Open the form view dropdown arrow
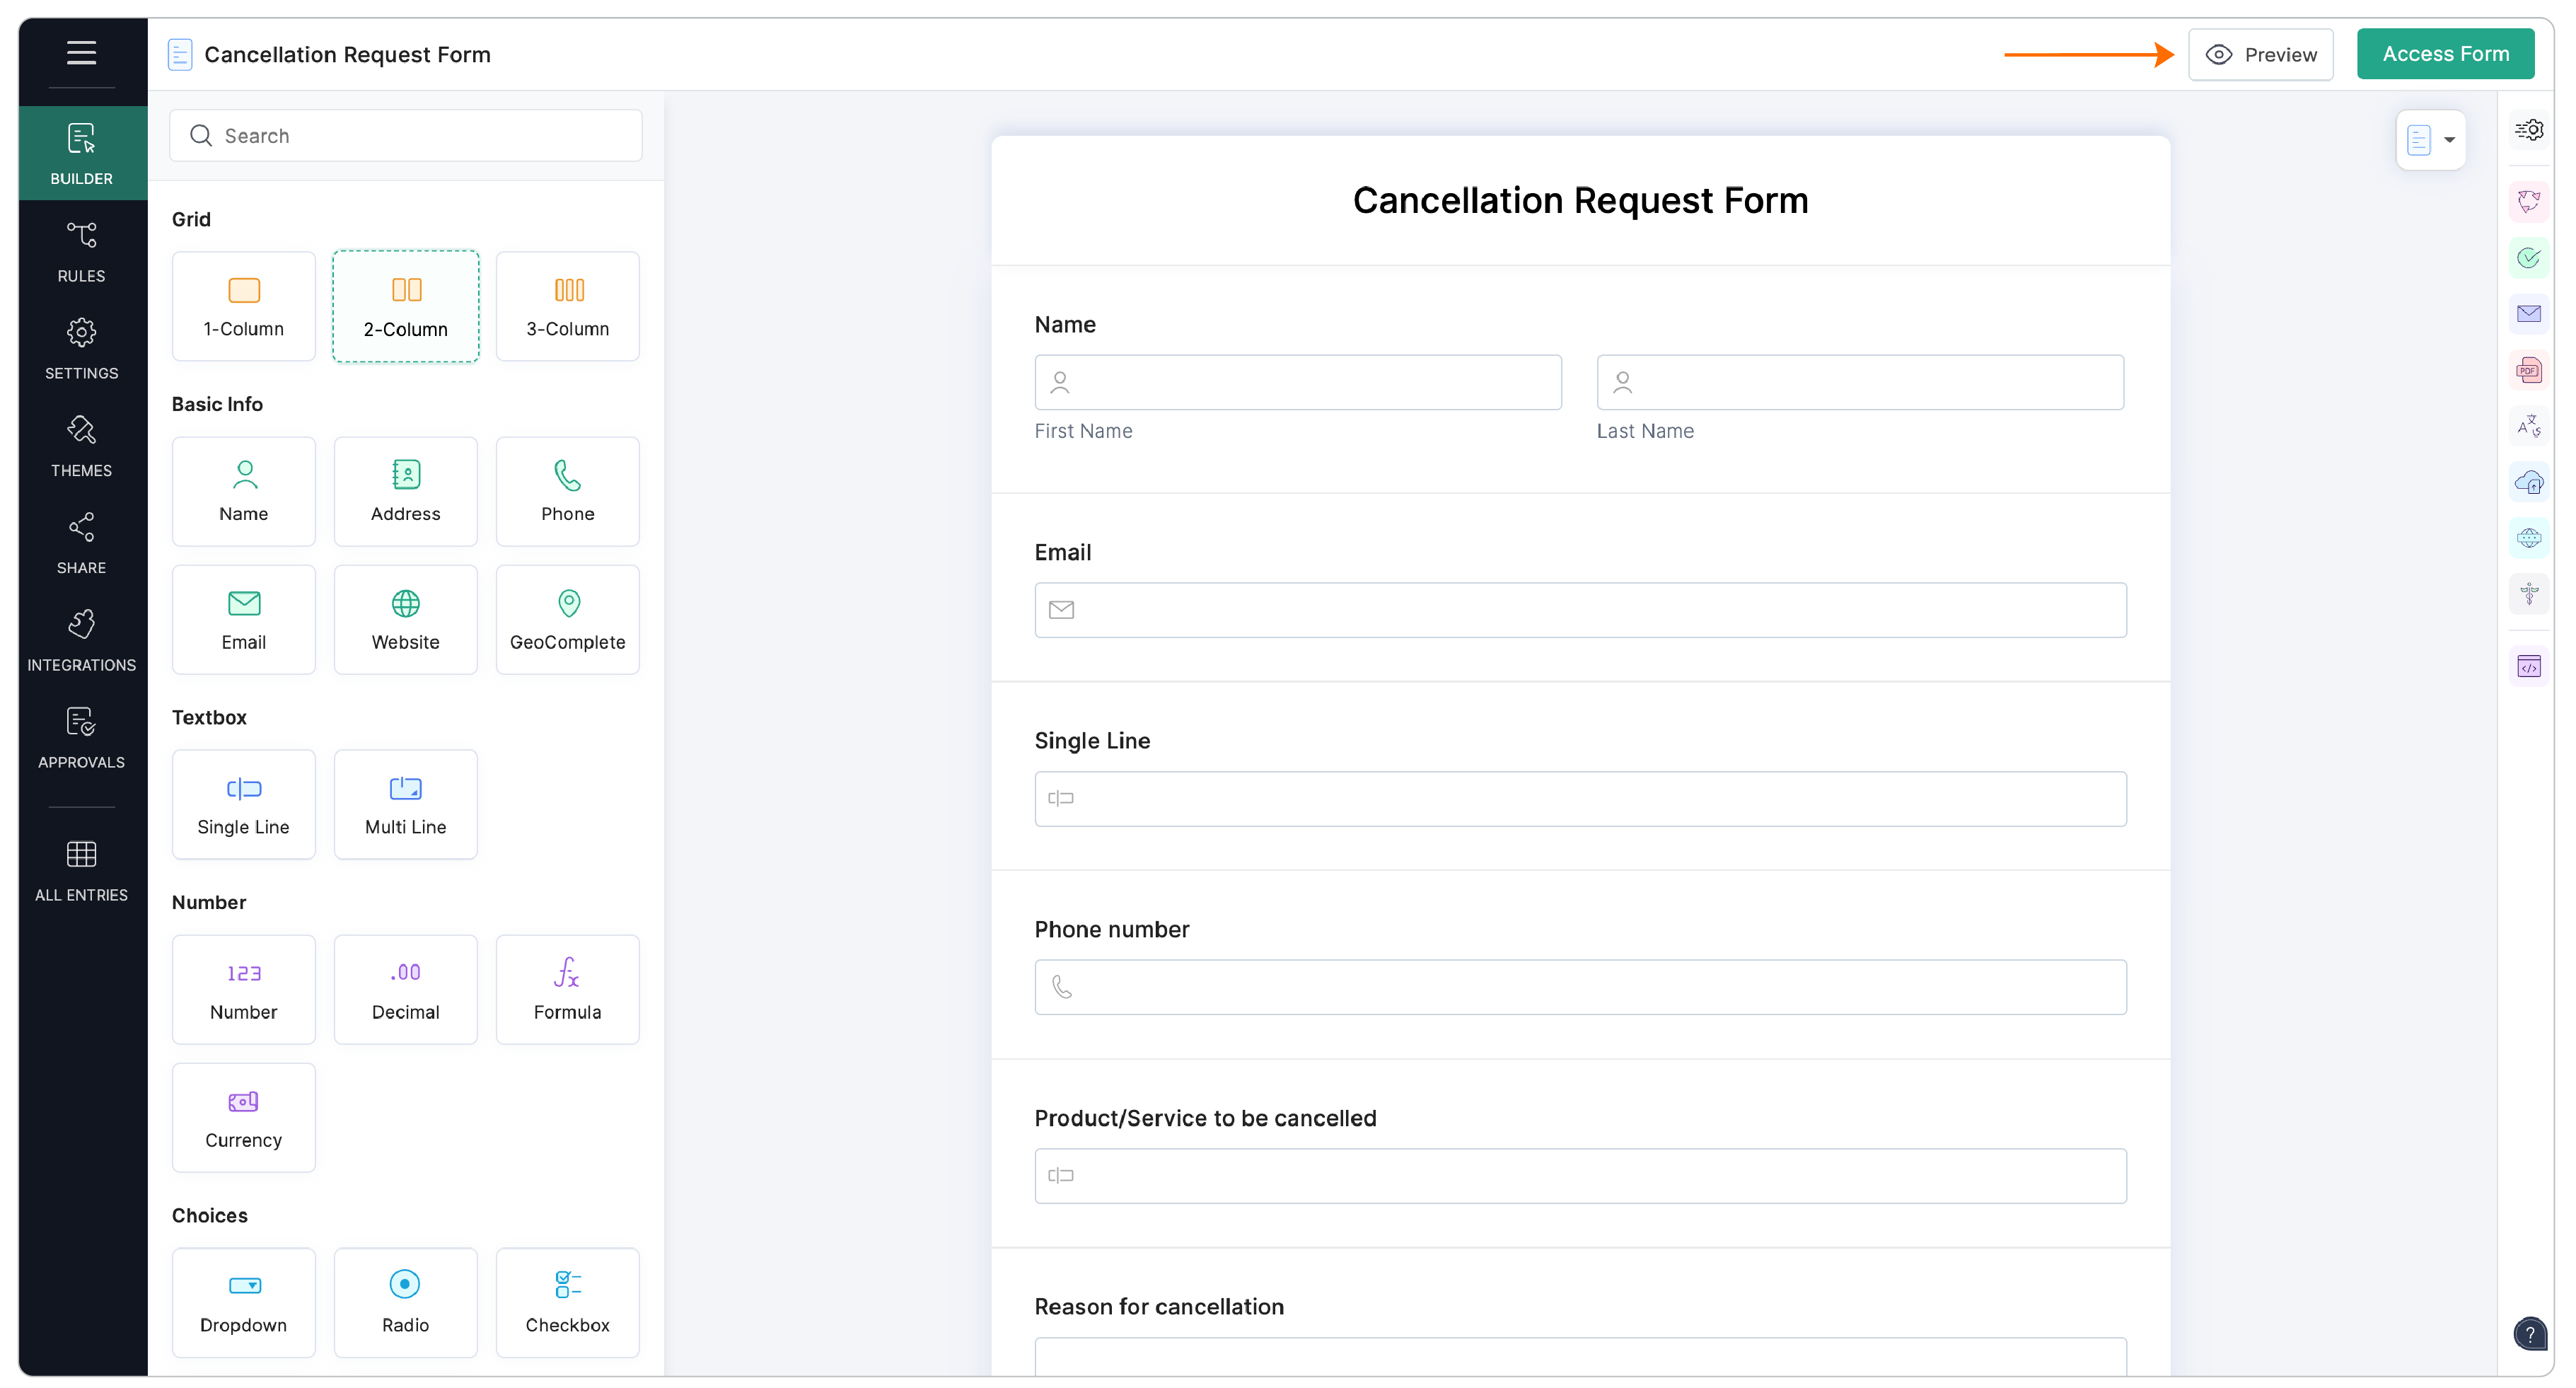Image resolution: width=2576 pixels, height=1388 pixels. pos(2447,139)
